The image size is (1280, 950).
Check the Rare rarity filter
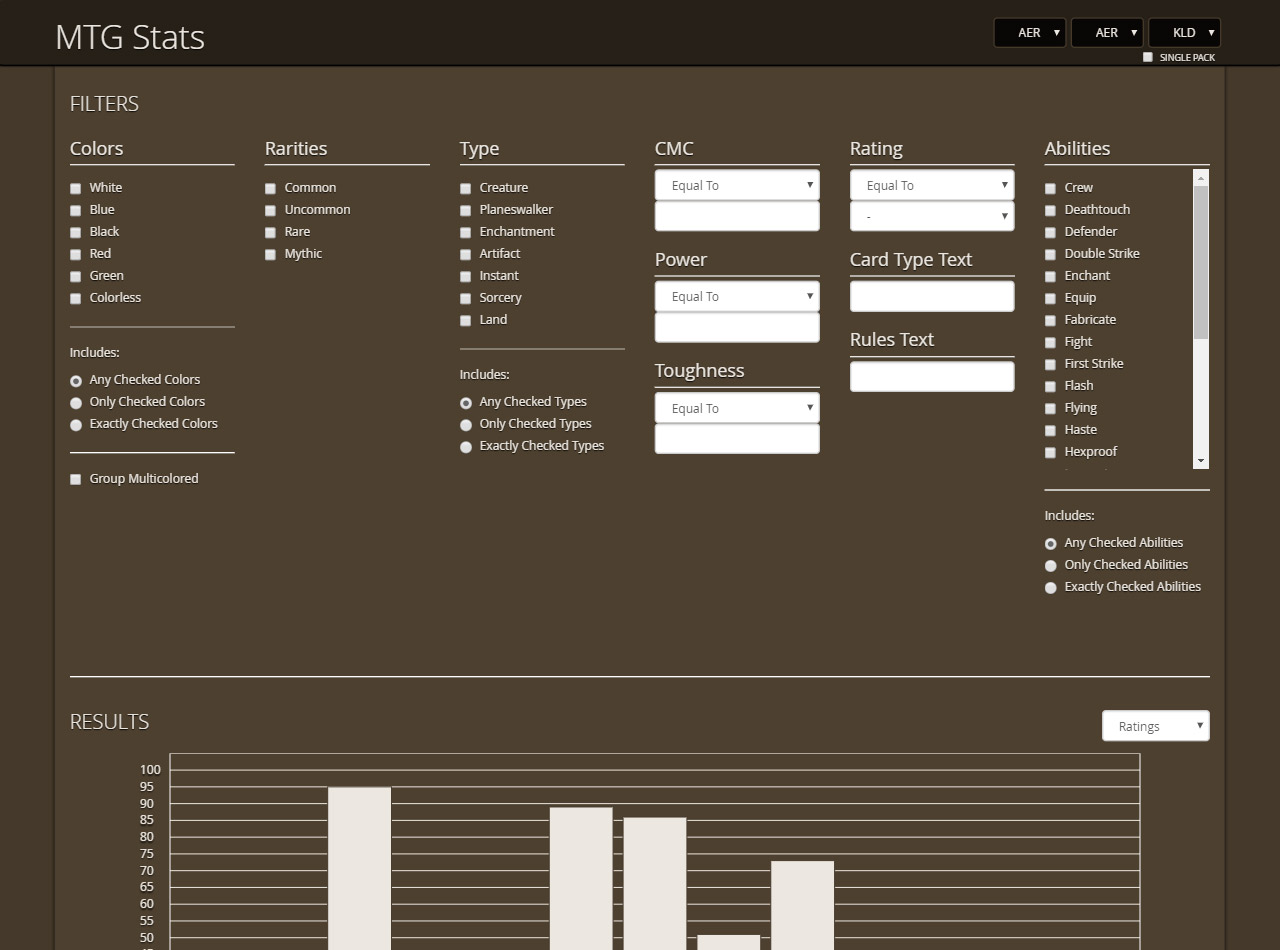(271, 232)
